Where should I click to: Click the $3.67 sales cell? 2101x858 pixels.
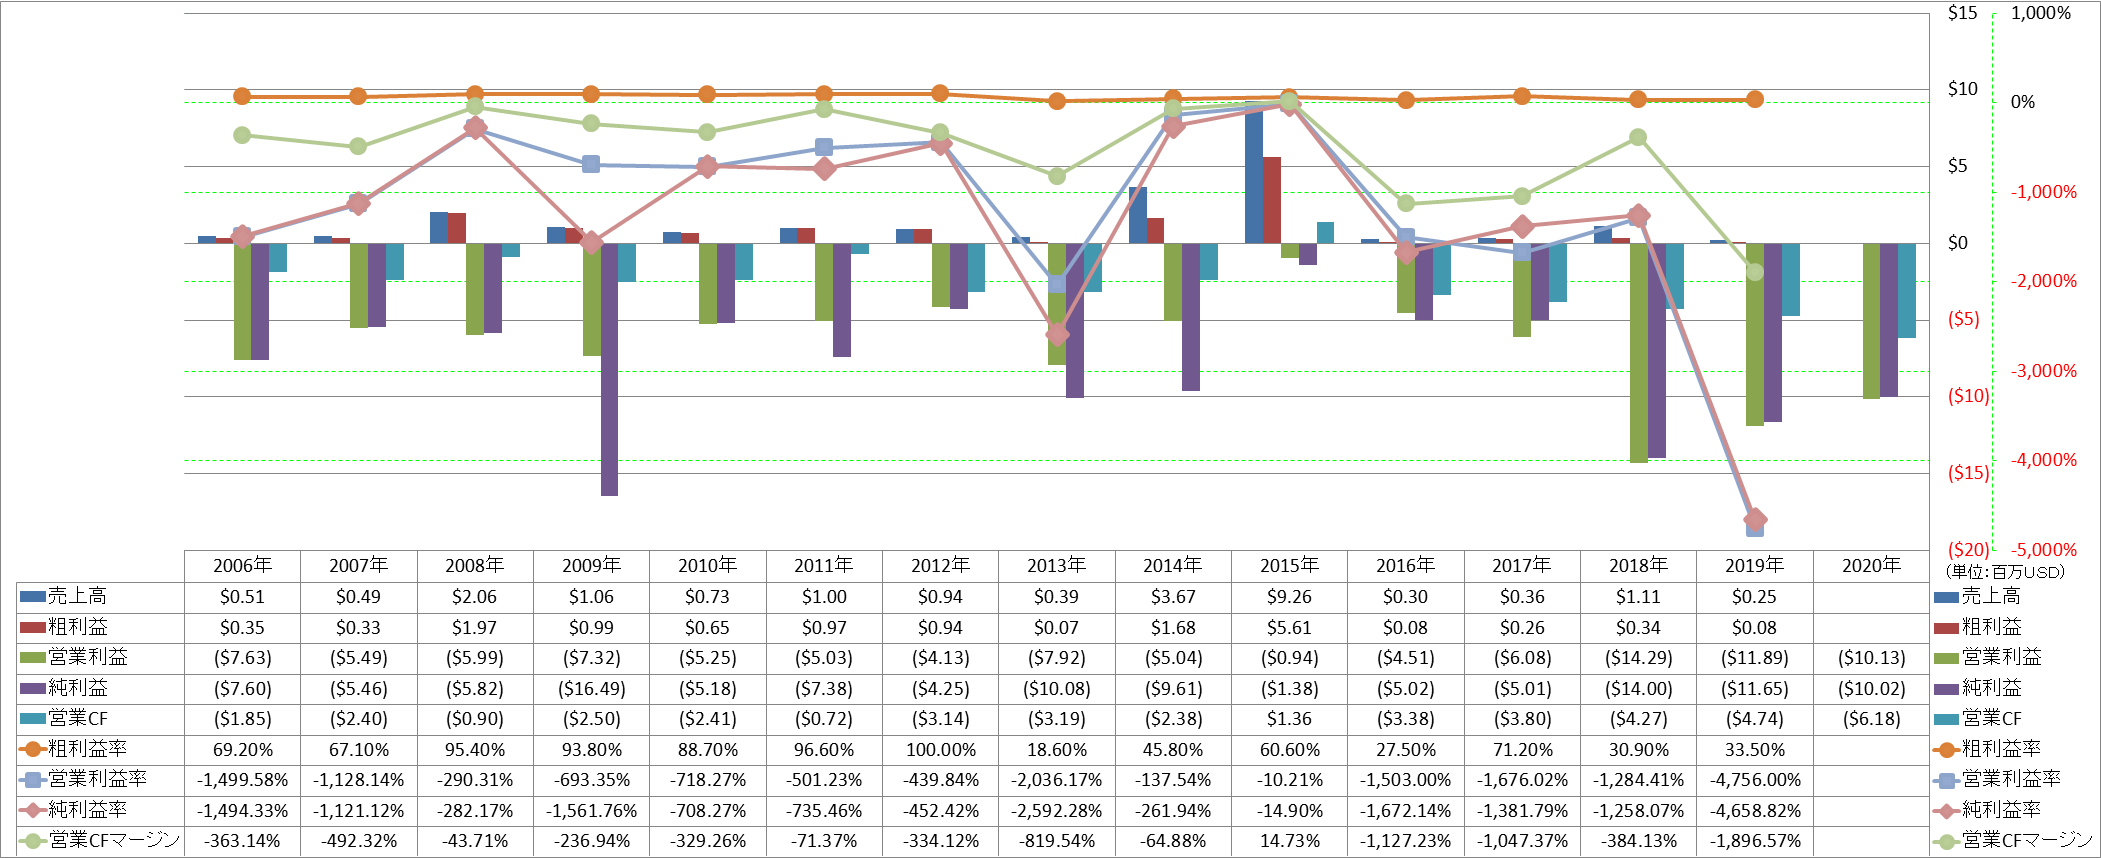[x=1173, y=597]
